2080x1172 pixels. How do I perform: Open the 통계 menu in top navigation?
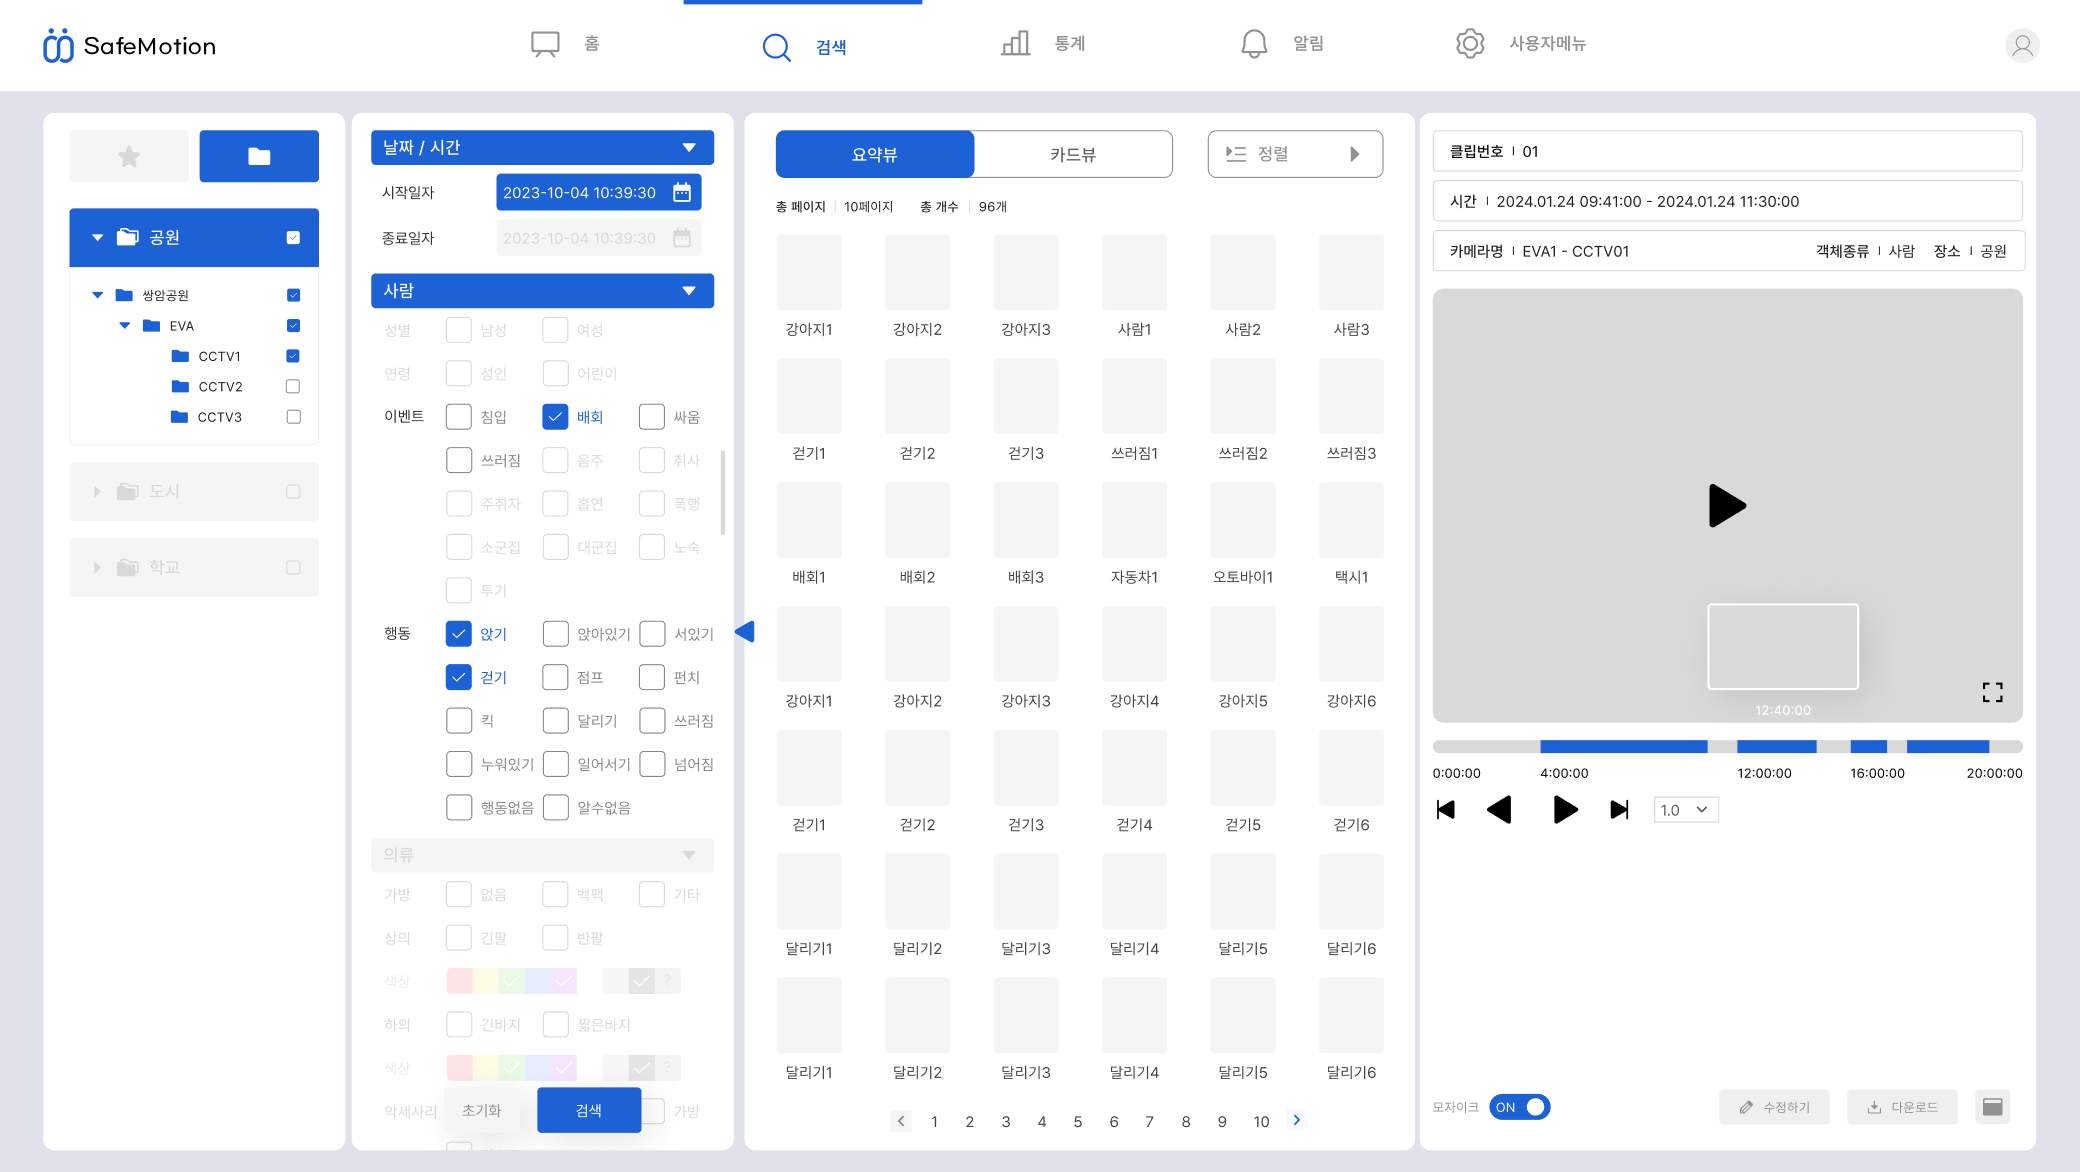[1043, 44]
